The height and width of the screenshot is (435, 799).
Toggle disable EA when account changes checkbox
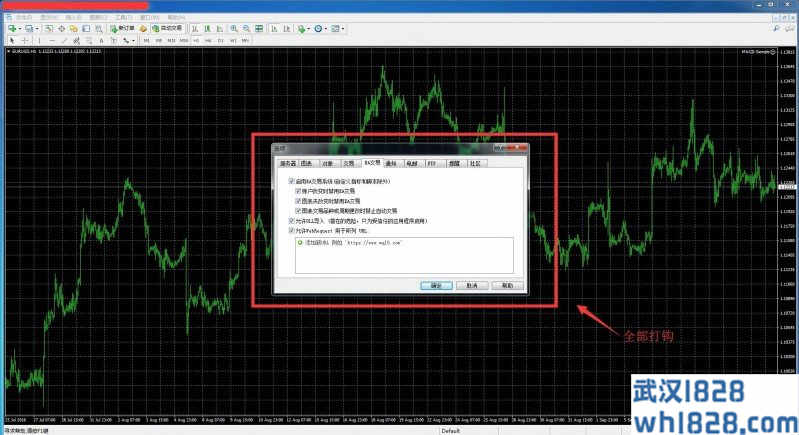tap(299, 191)
